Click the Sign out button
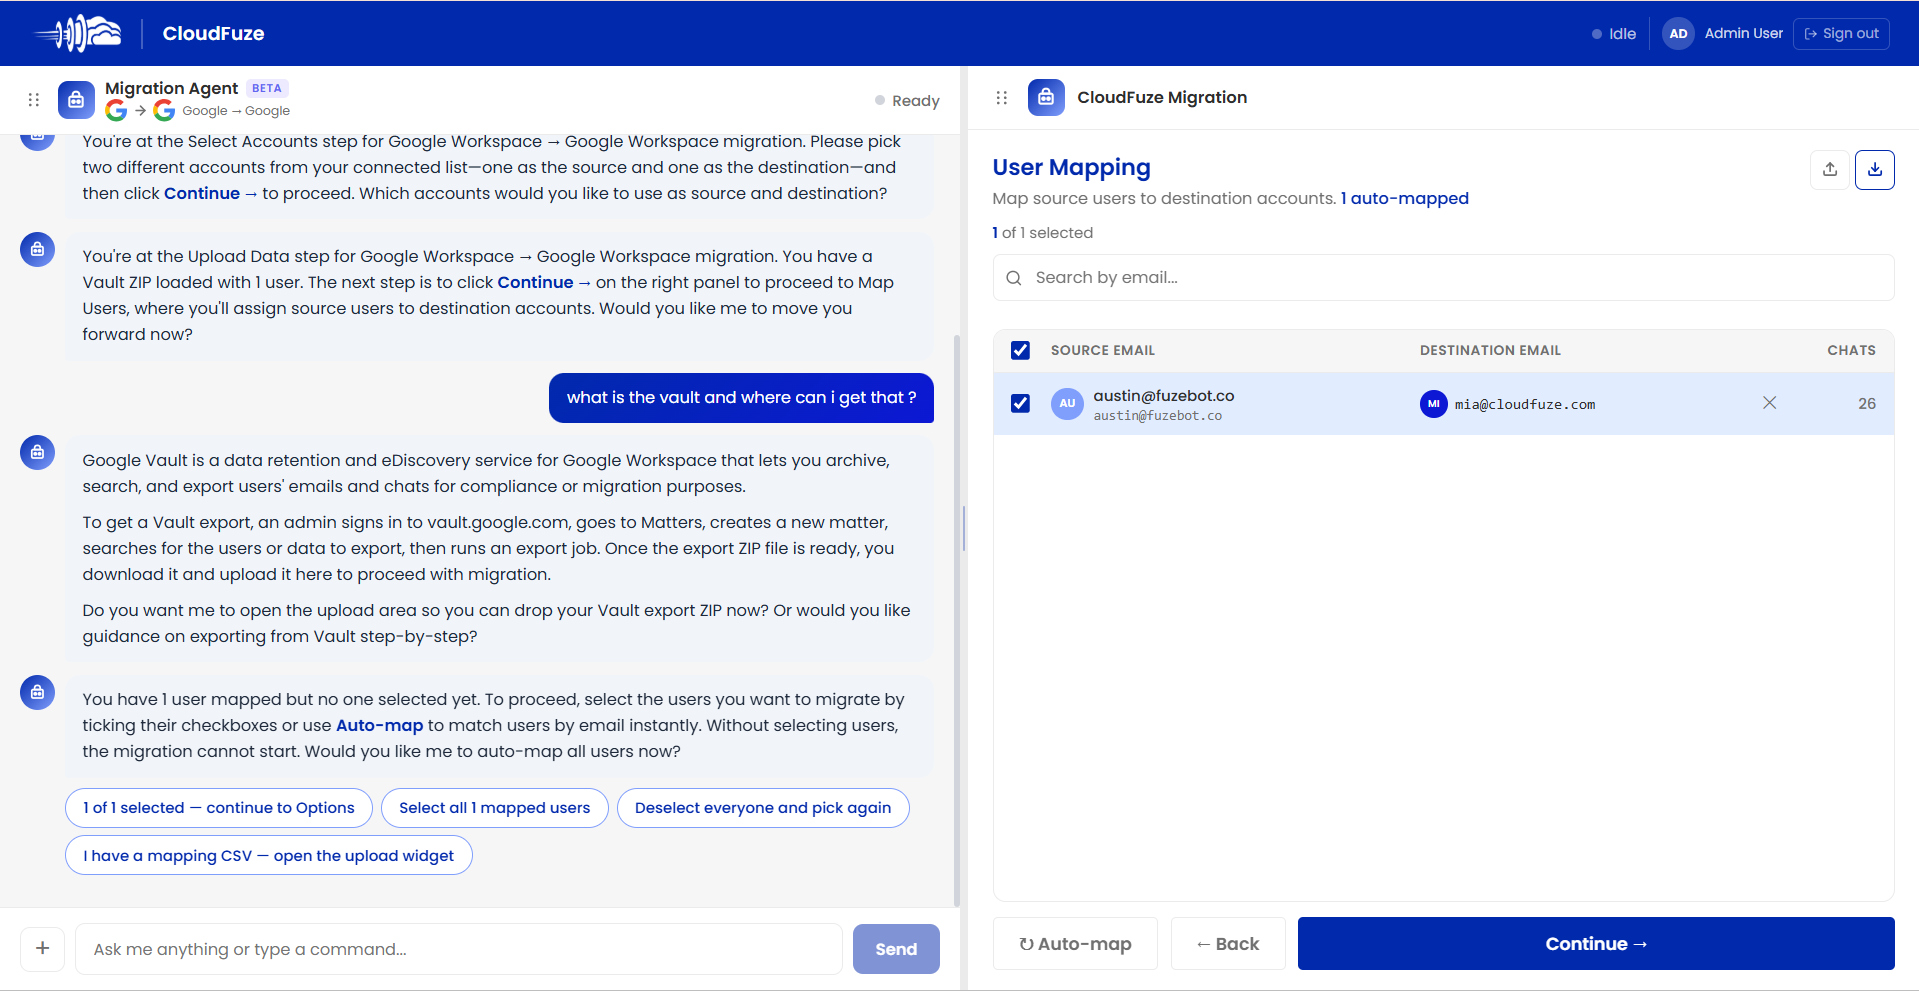 (1841, 33)
